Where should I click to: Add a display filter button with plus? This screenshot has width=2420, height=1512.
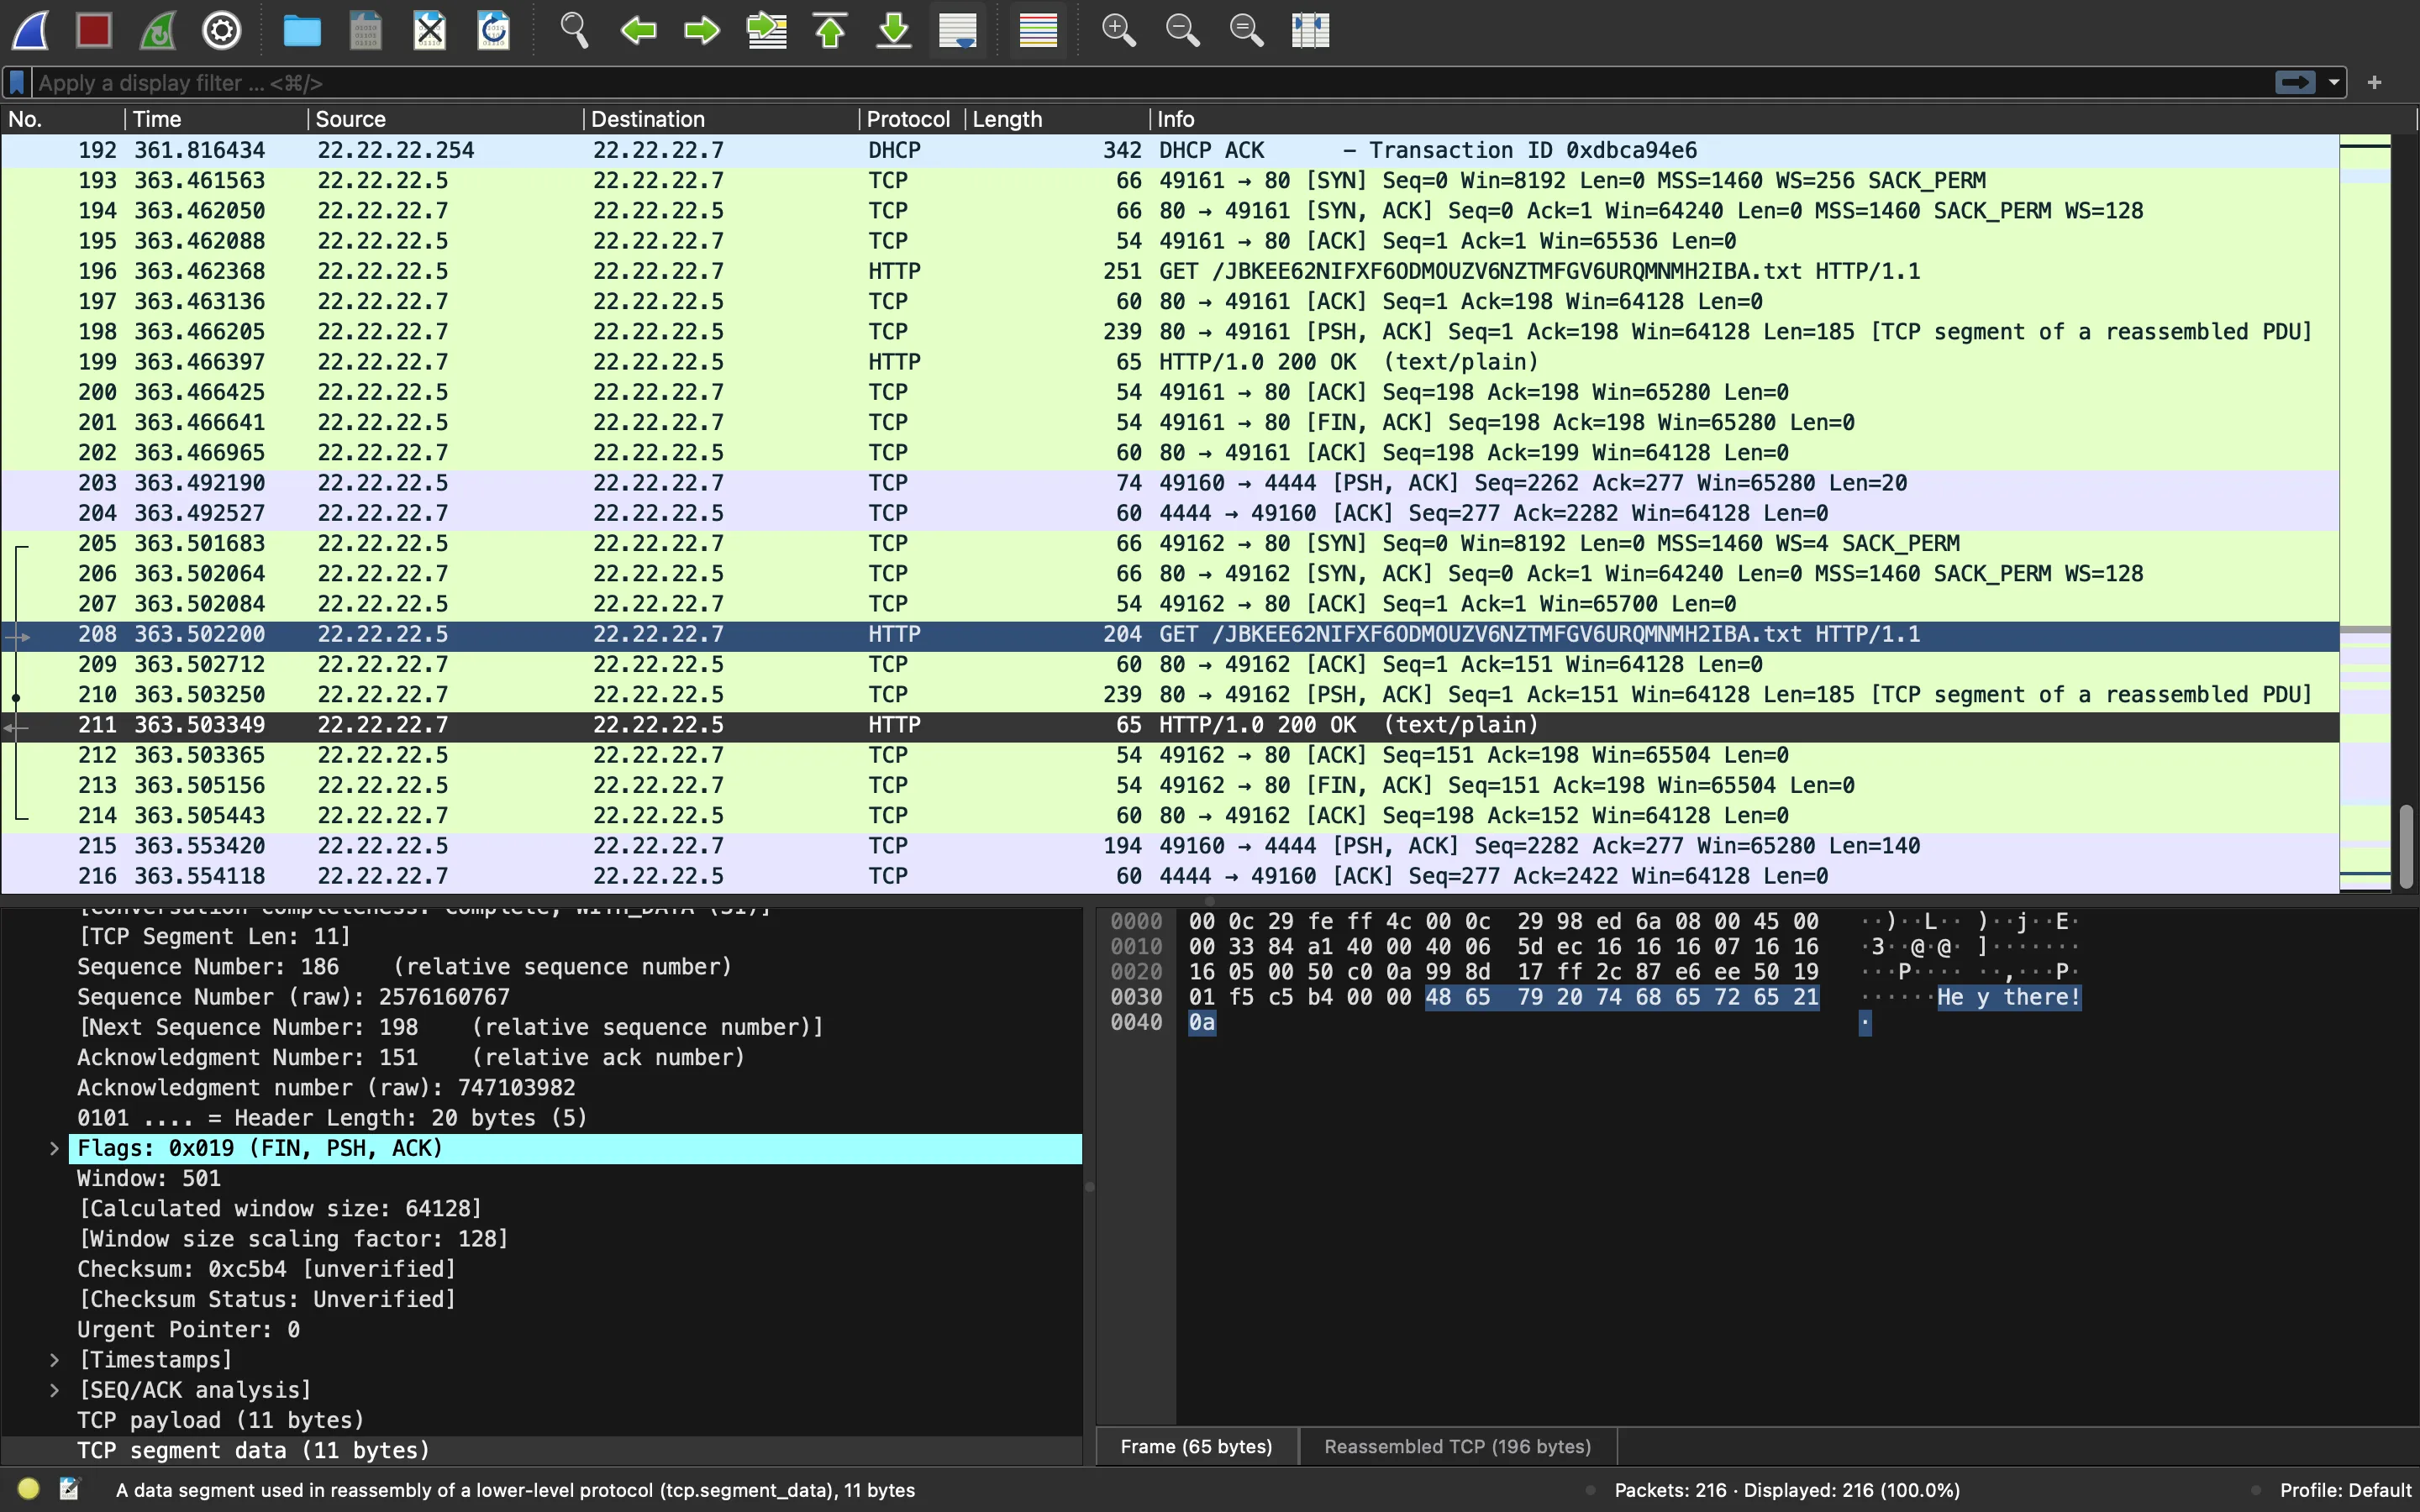(2375, 82)
